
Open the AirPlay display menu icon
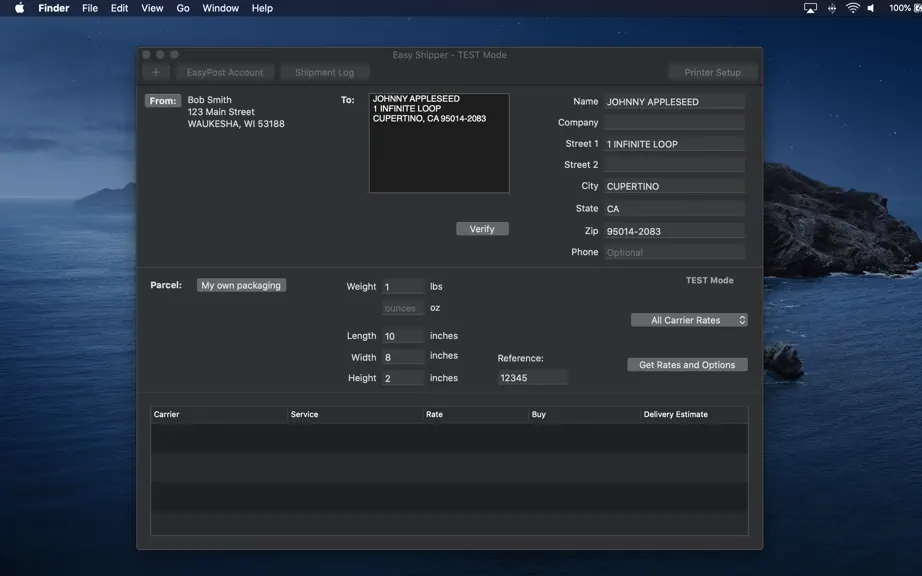(810, 8)
